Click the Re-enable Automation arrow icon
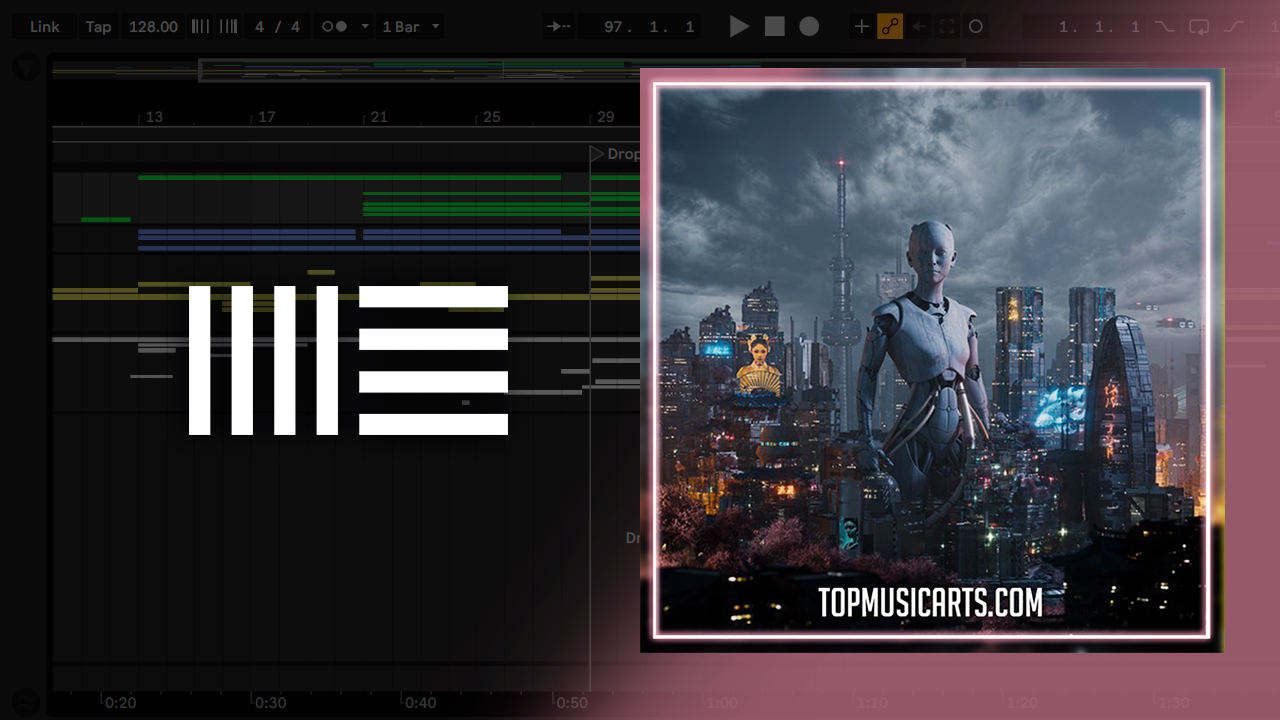 [918, 27]
